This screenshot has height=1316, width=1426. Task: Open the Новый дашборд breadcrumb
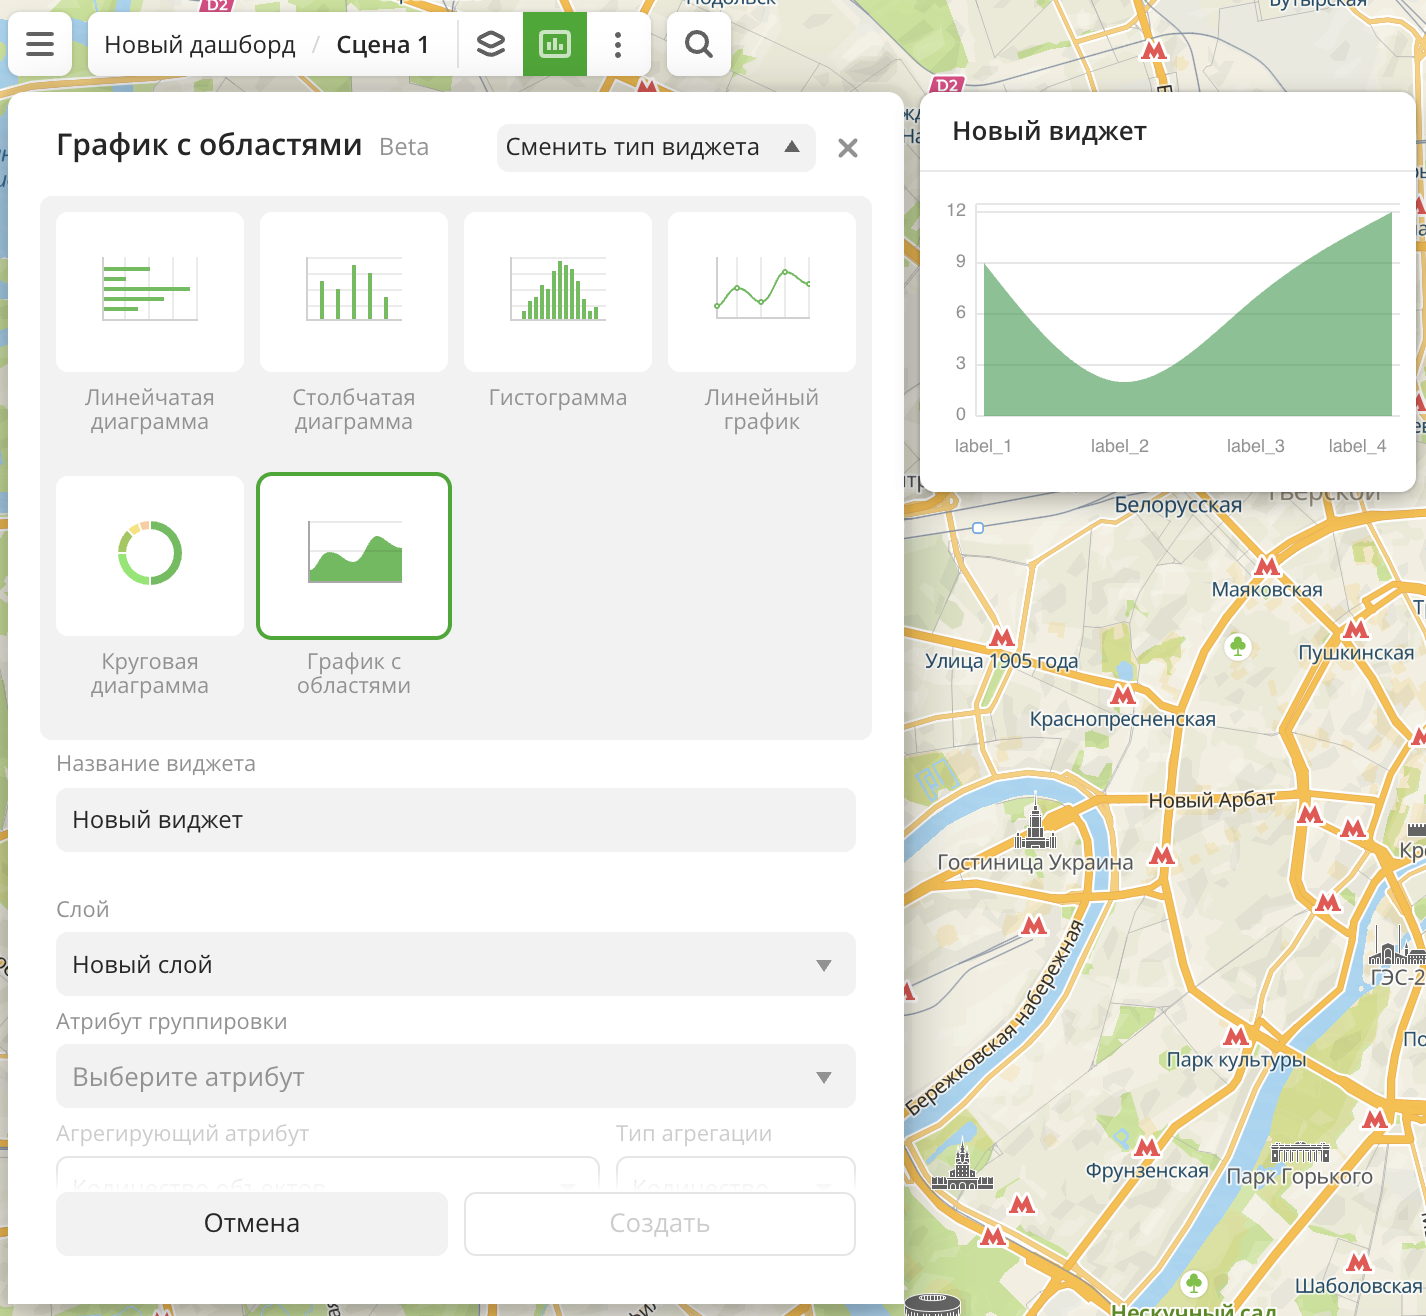[x=200, y=45]
